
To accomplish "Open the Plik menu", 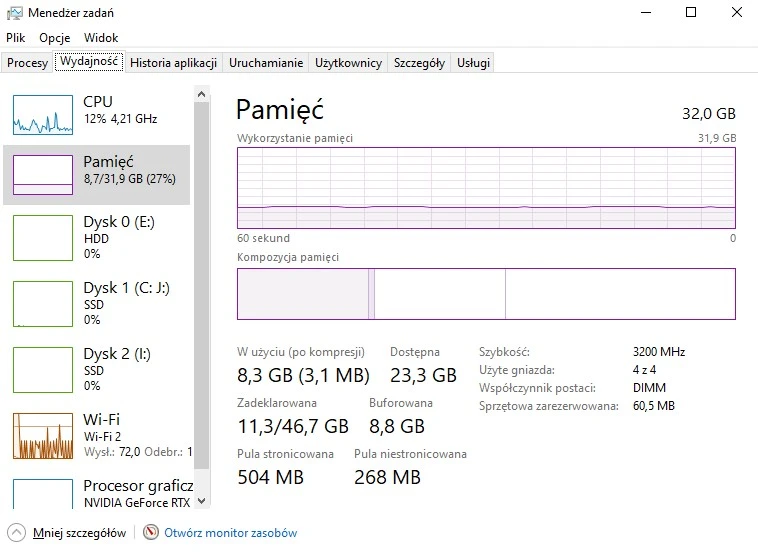I will tap(15, 37).
